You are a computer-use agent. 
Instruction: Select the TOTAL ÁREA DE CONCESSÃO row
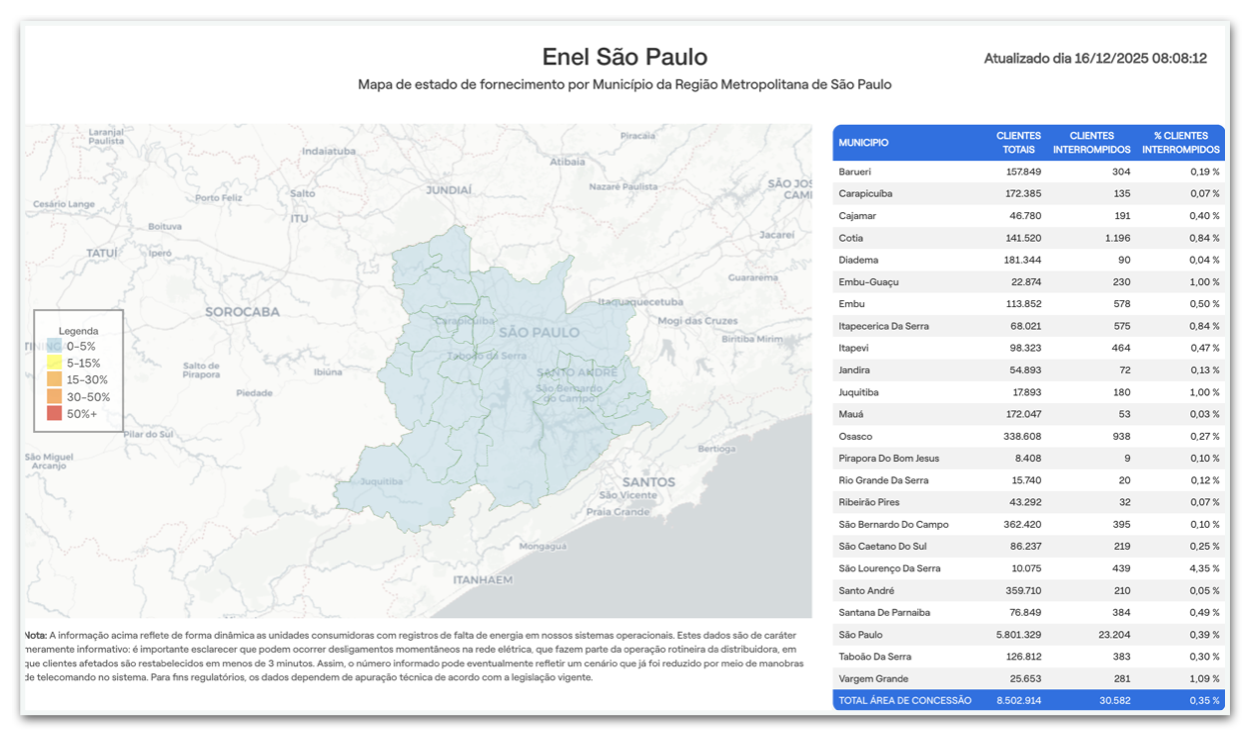click(1028, 700)
